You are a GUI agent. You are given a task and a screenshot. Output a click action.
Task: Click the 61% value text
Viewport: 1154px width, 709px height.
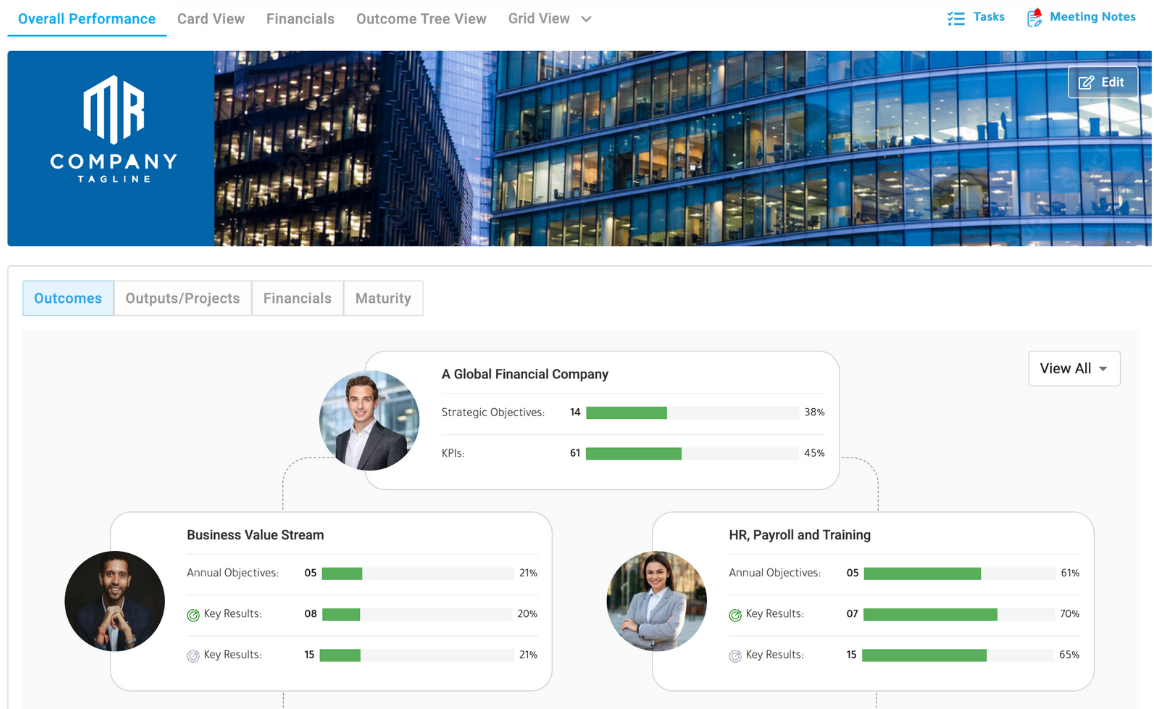click(1070, 573)
